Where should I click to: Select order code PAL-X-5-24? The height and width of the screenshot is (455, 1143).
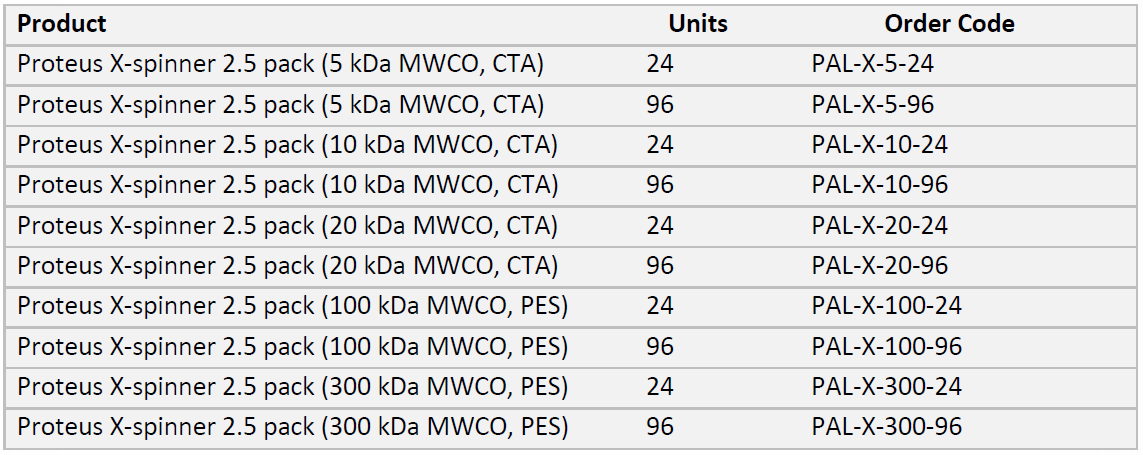[873, 64]
